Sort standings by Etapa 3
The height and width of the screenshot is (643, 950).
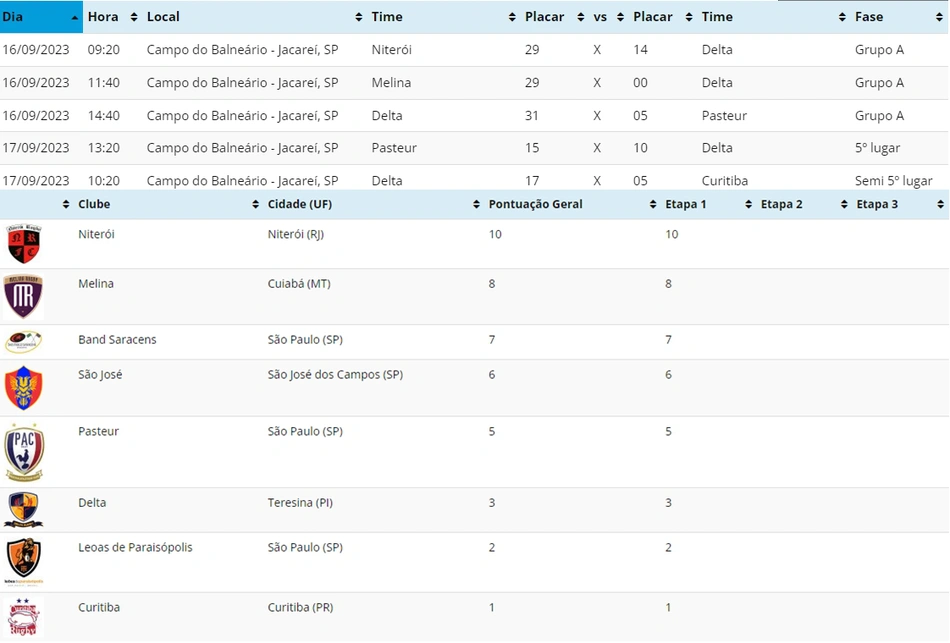click(900, 204)
